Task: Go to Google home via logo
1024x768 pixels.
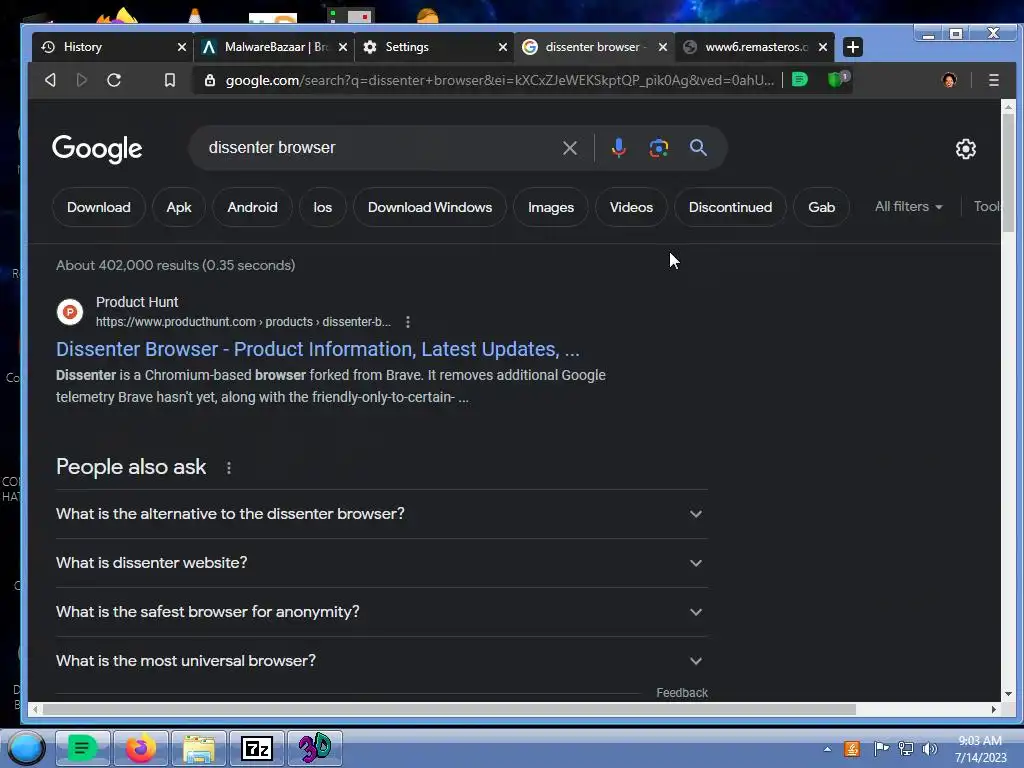Action: (97, 149)
